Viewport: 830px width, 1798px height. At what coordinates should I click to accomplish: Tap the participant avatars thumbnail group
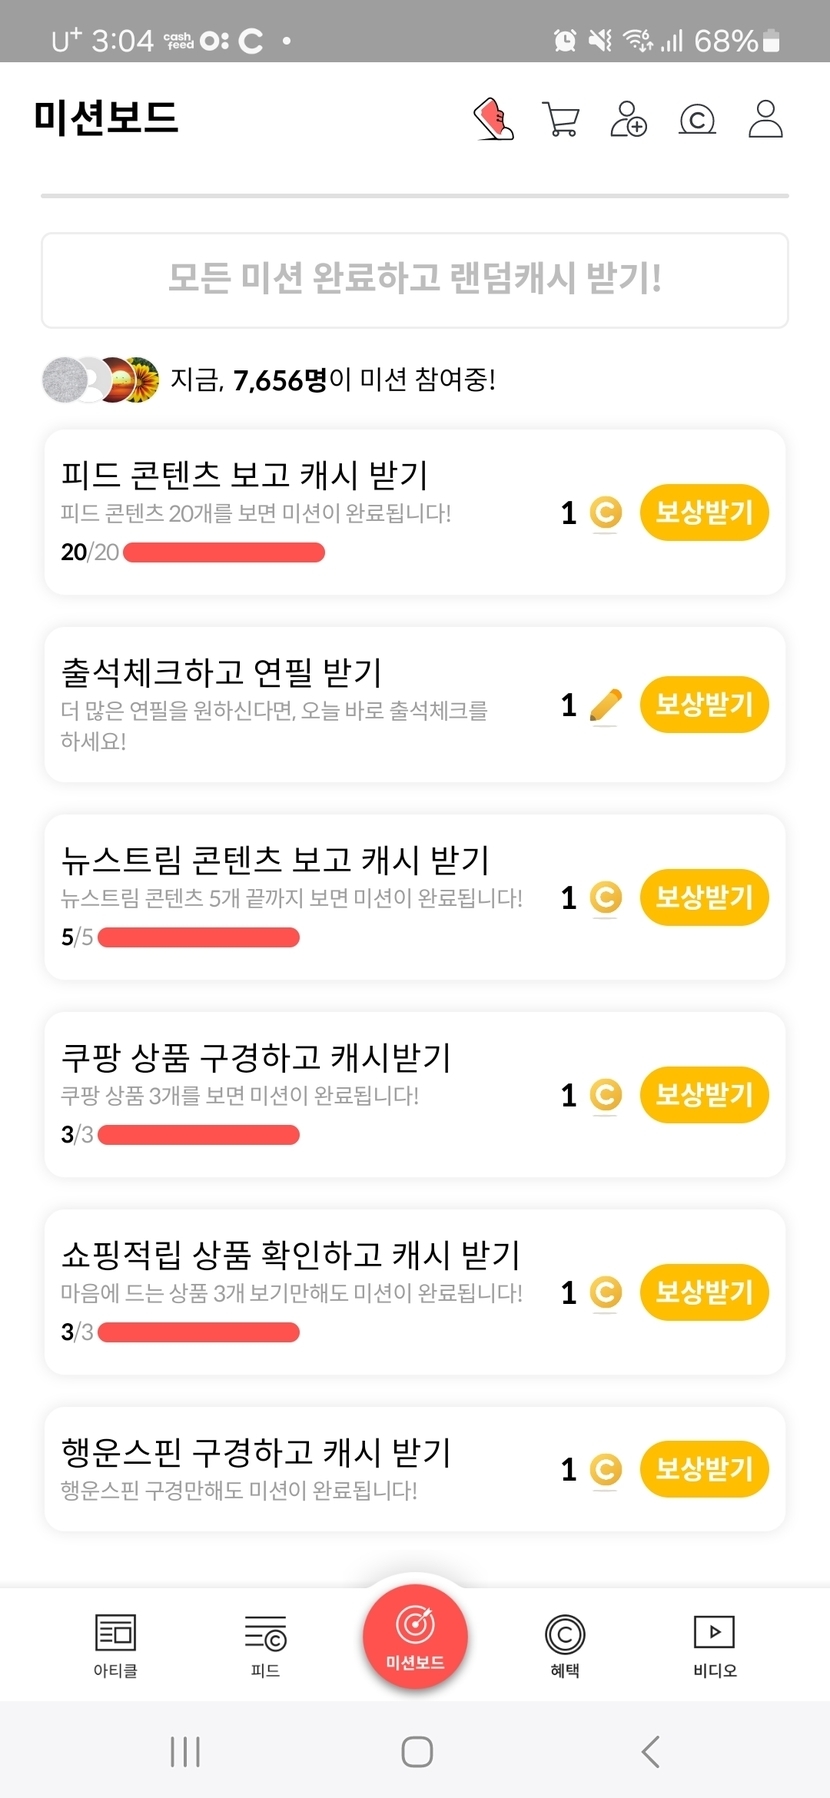[100, 380]
